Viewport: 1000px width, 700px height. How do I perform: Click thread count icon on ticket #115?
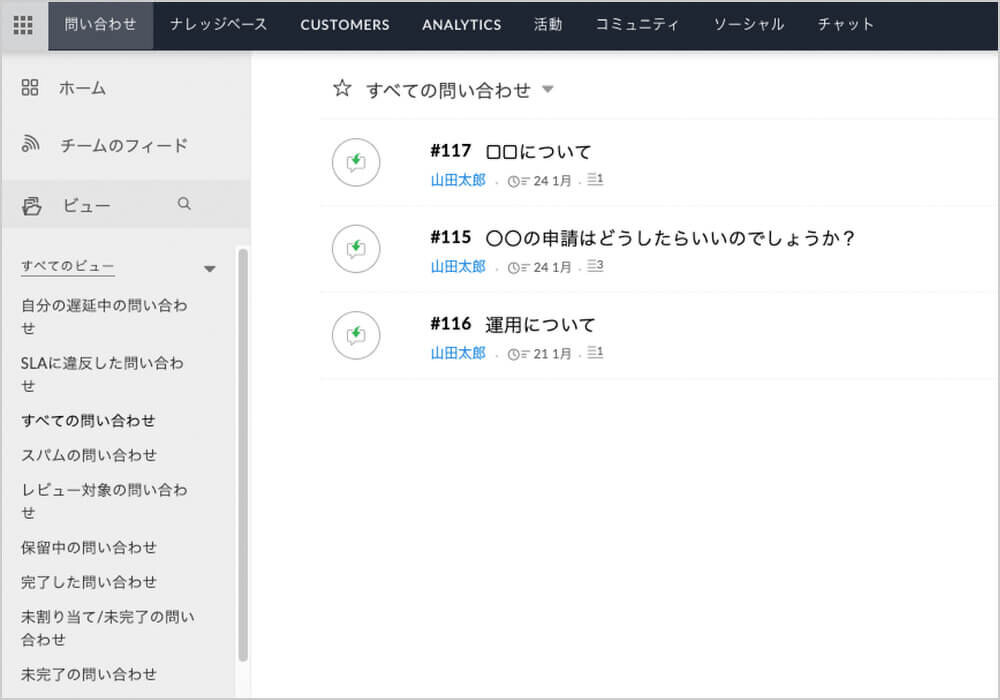595,267
